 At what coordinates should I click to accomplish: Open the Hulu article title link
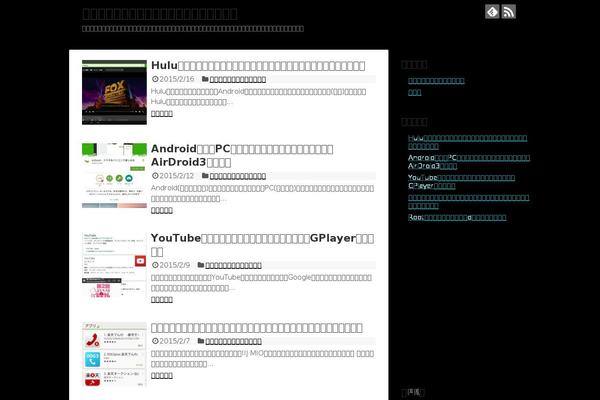point(258,65)
